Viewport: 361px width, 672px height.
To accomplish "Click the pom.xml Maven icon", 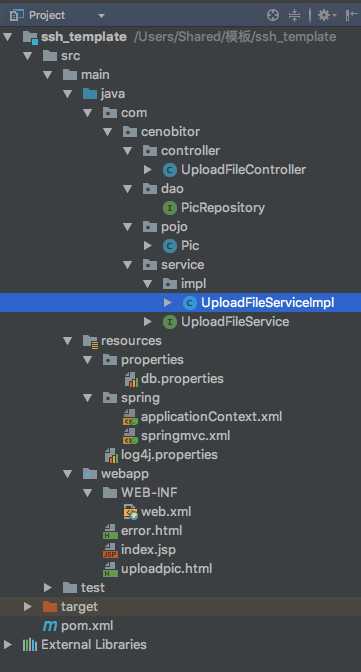I will pos(50,626).
